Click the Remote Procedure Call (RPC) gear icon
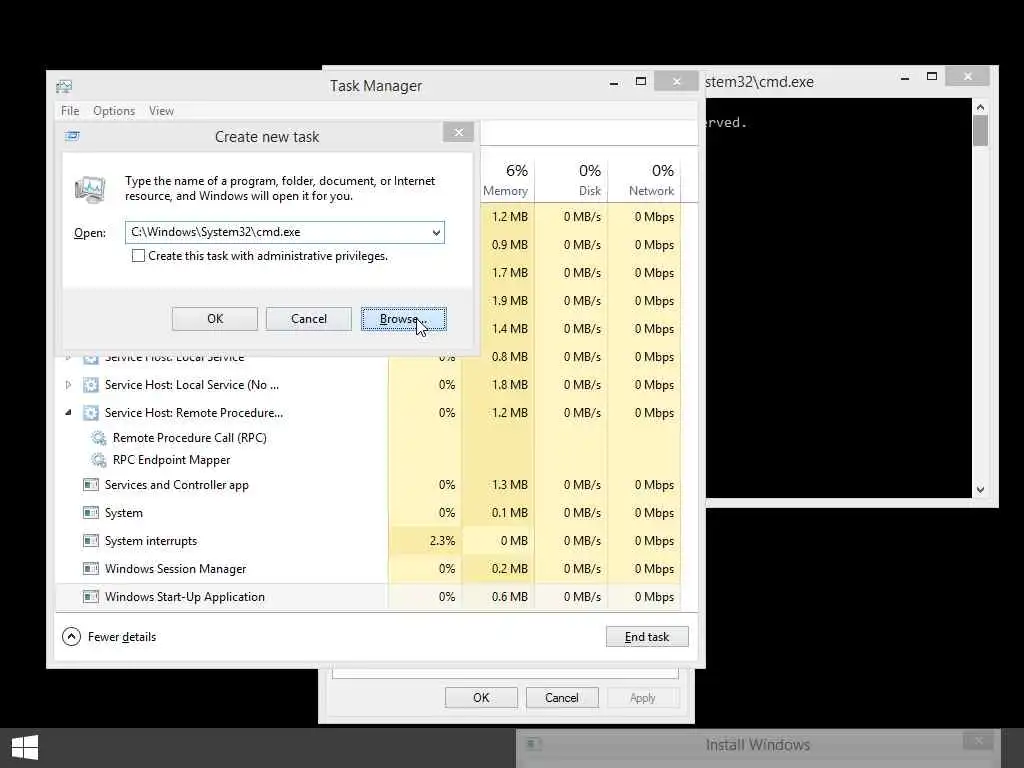The image size is (1024, 768). [99, 438]
